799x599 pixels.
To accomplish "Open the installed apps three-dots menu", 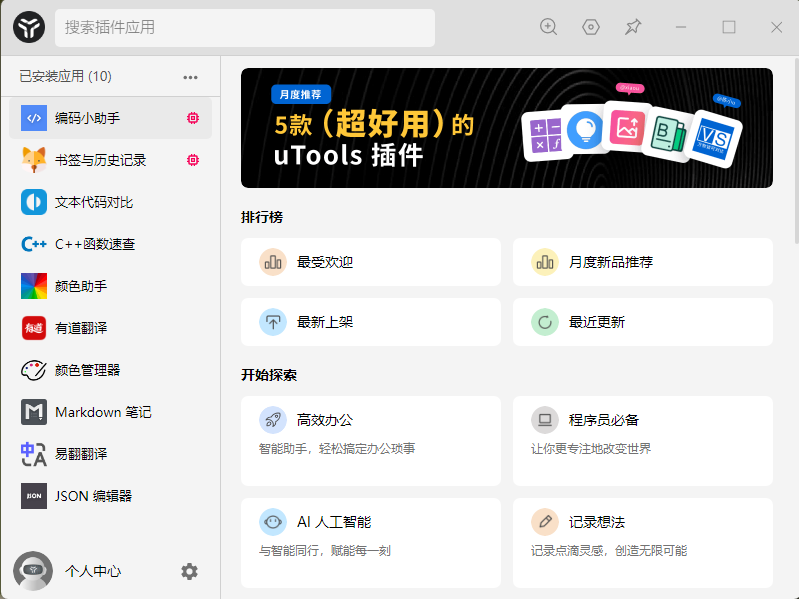I will coord(190,77).
